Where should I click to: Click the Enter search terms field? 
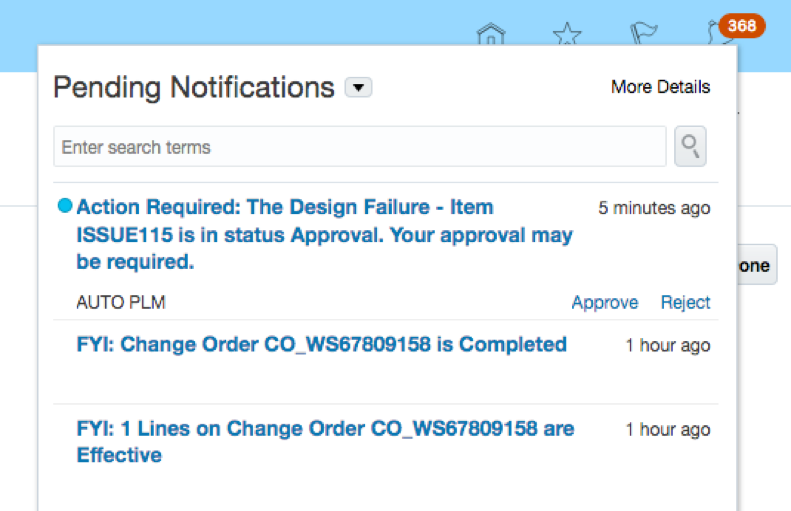pos(360,147)
